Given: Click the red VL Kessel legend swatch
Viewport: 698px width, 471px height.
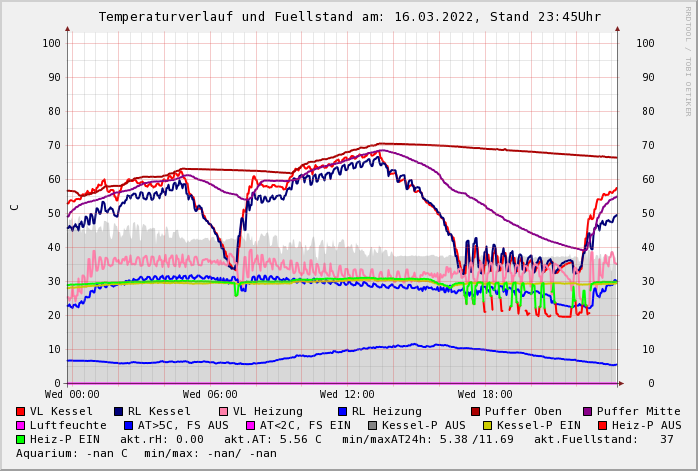Looking at the screenshot, I should 20,411.
